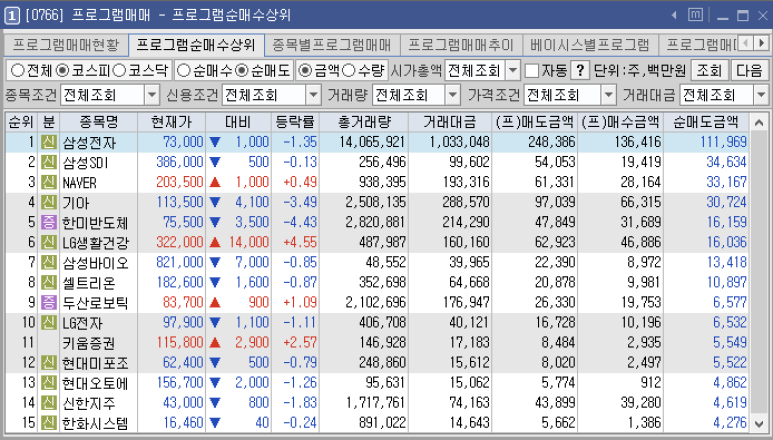
Task: Click the 신 badge in the 삼성바이오 row
Action: (x=48, y=262)
